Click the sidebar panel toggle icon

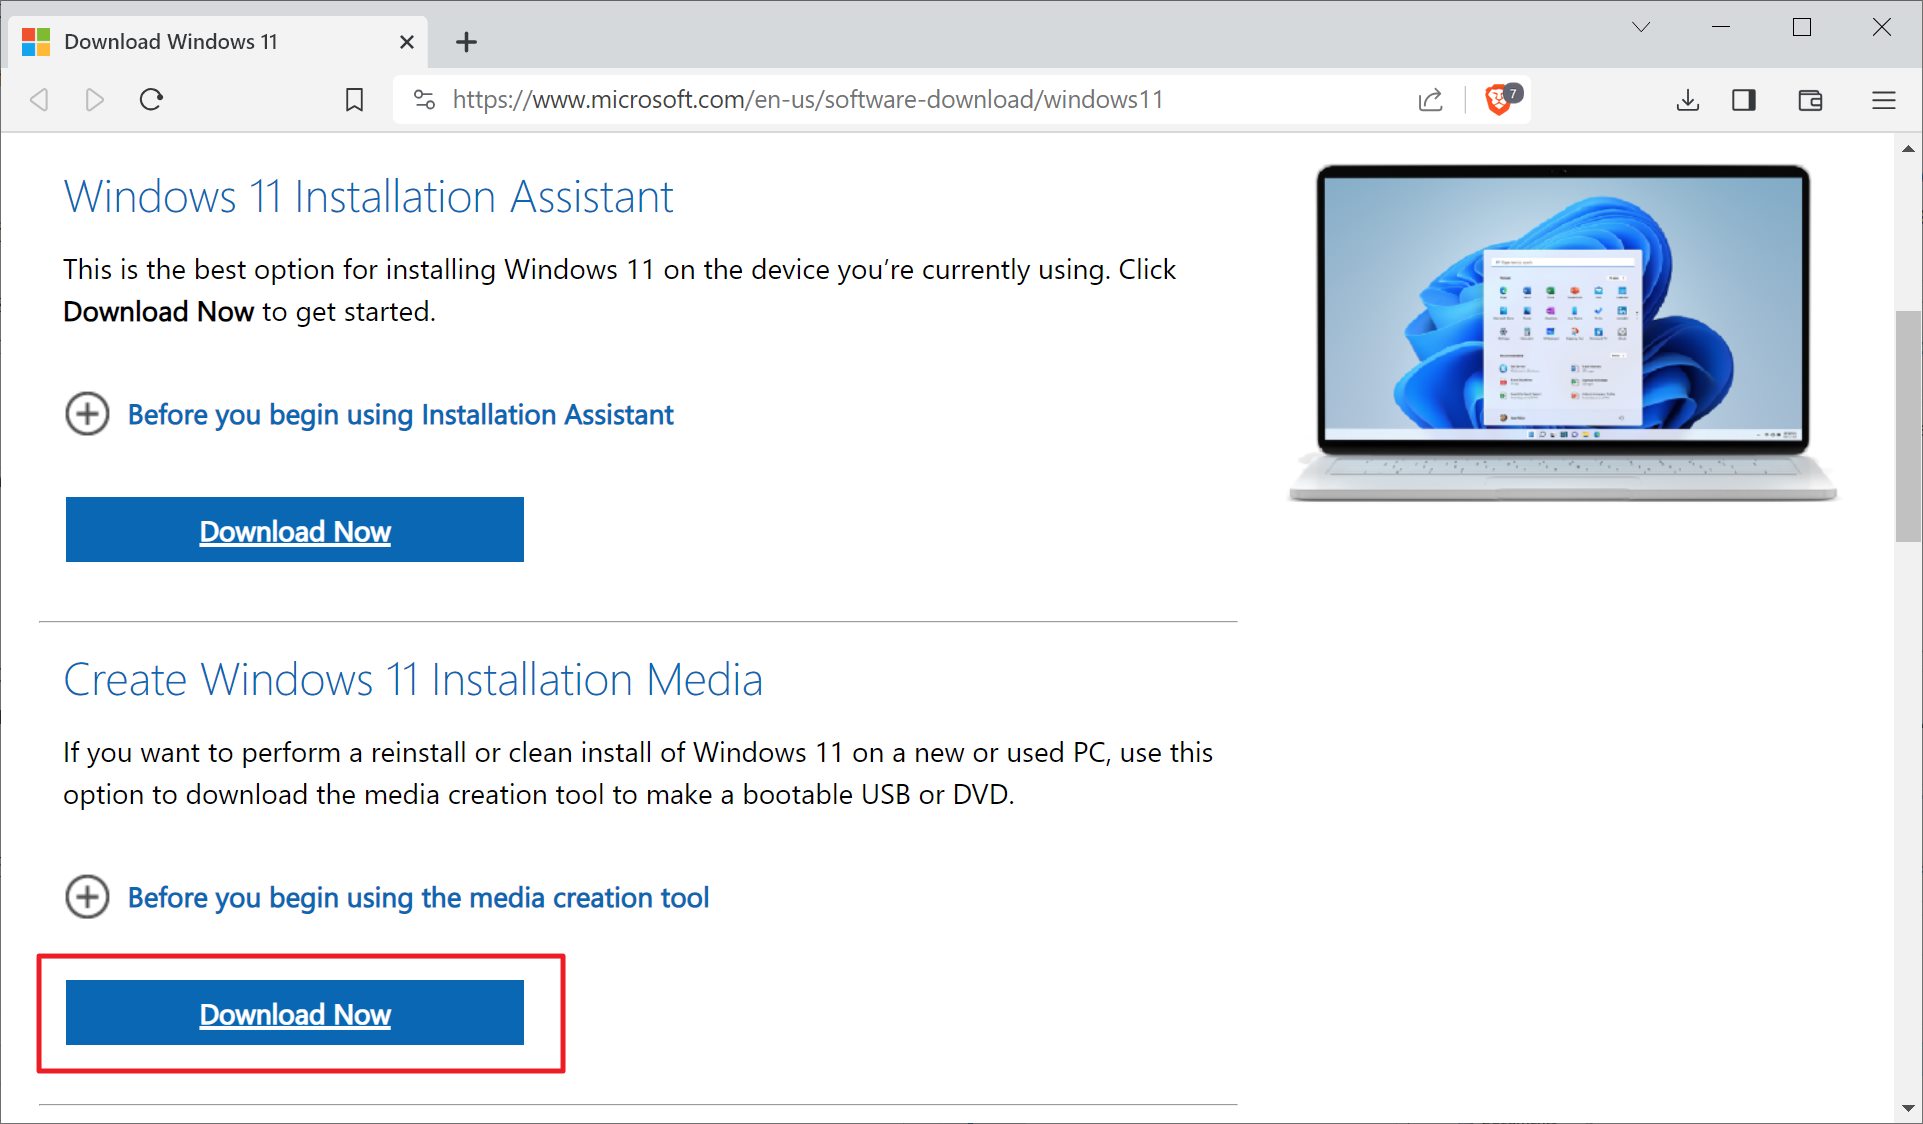tap(1745, 99)
